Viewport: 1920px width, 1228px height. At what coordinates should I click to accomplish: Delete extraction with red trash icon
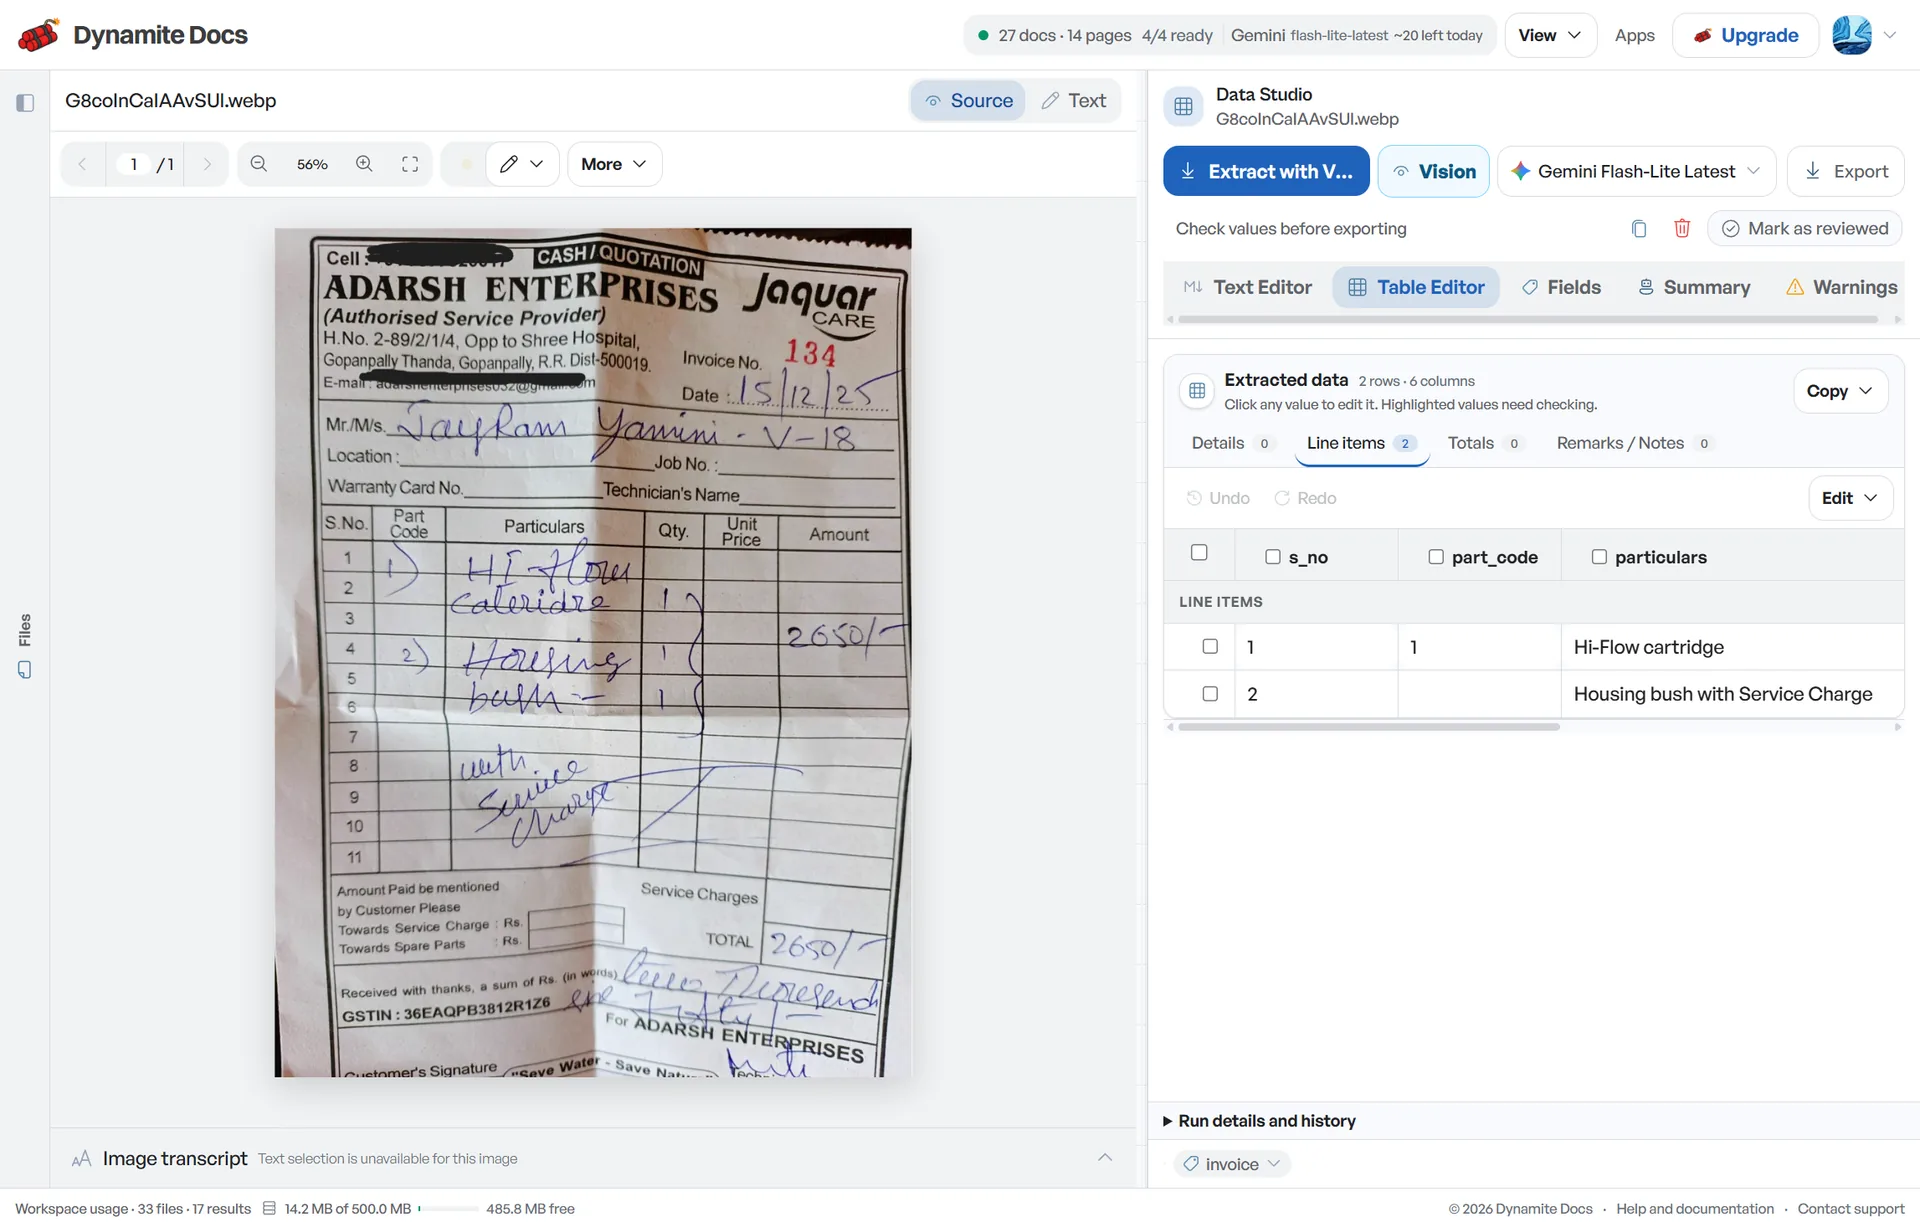(x=1682, y=229)
